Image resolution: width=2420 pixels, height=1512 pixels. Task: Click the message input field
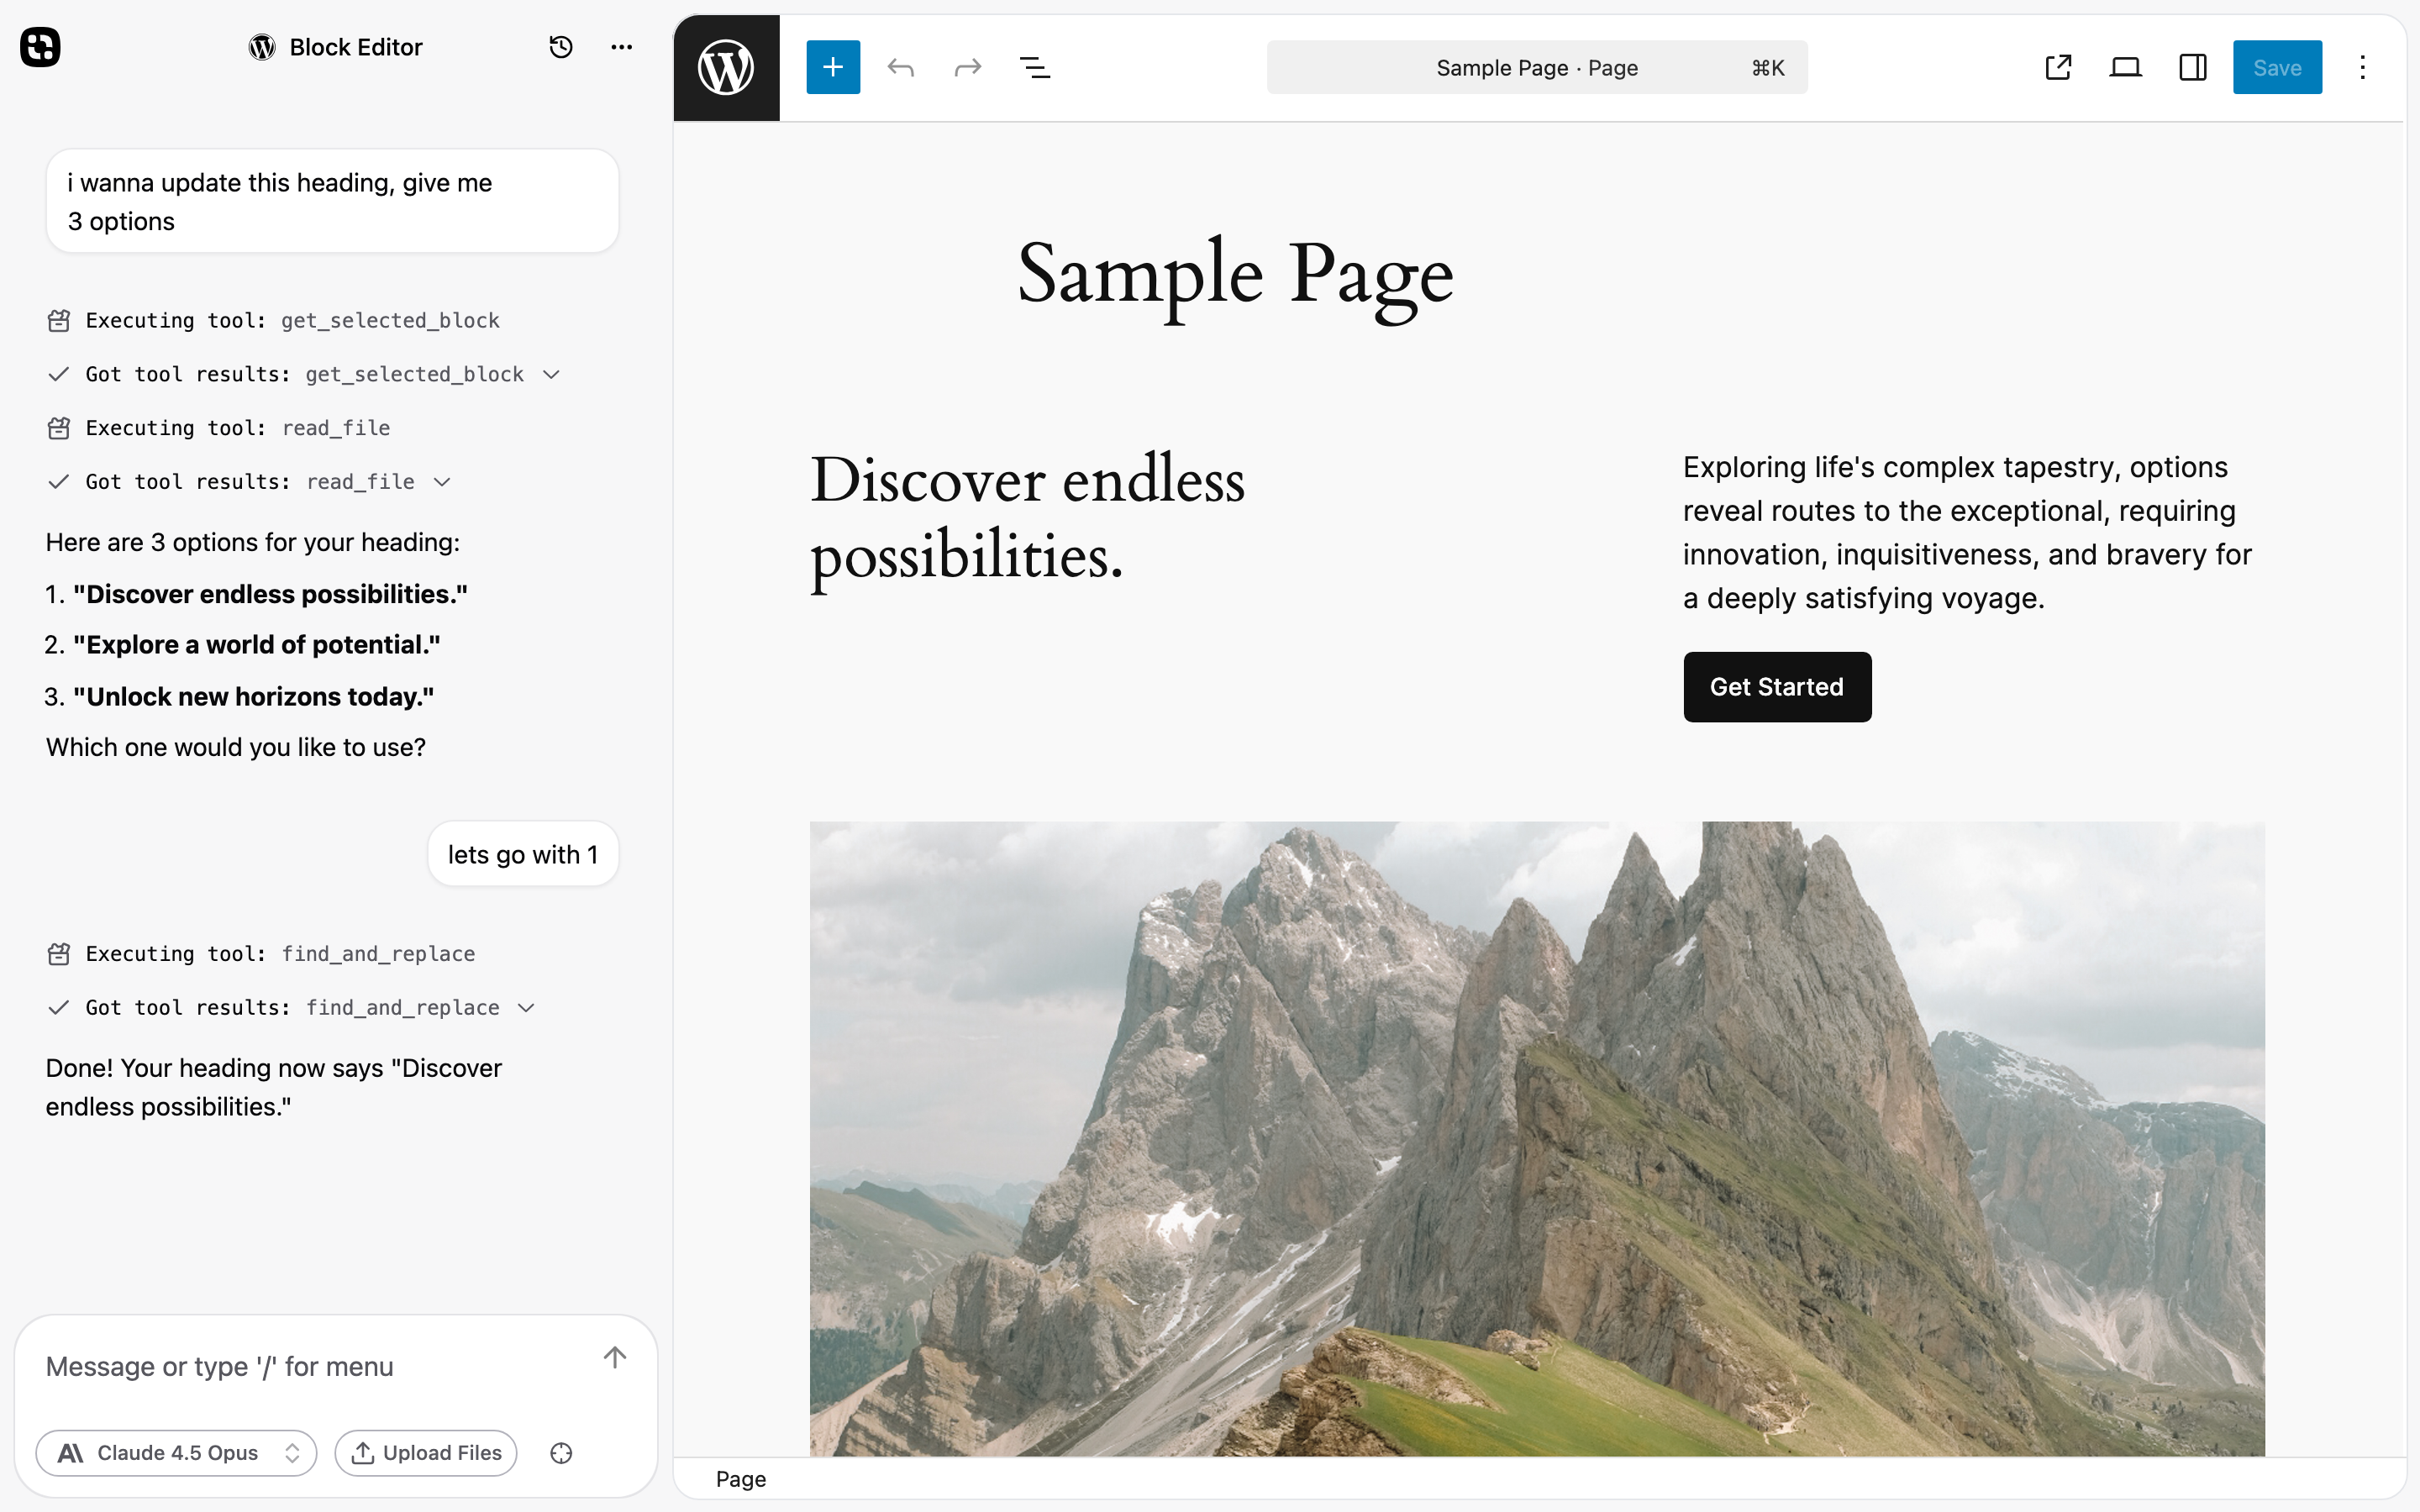300,1366
